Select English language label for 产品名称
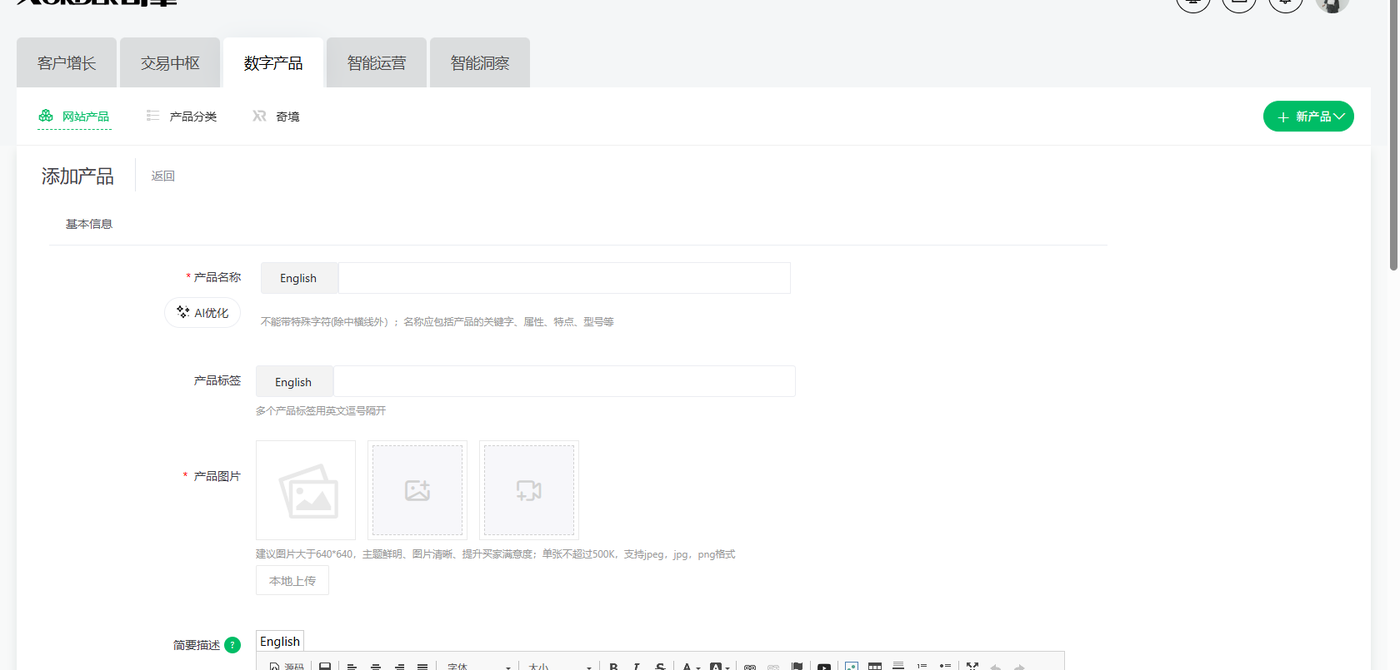 (x=299, y=278)
